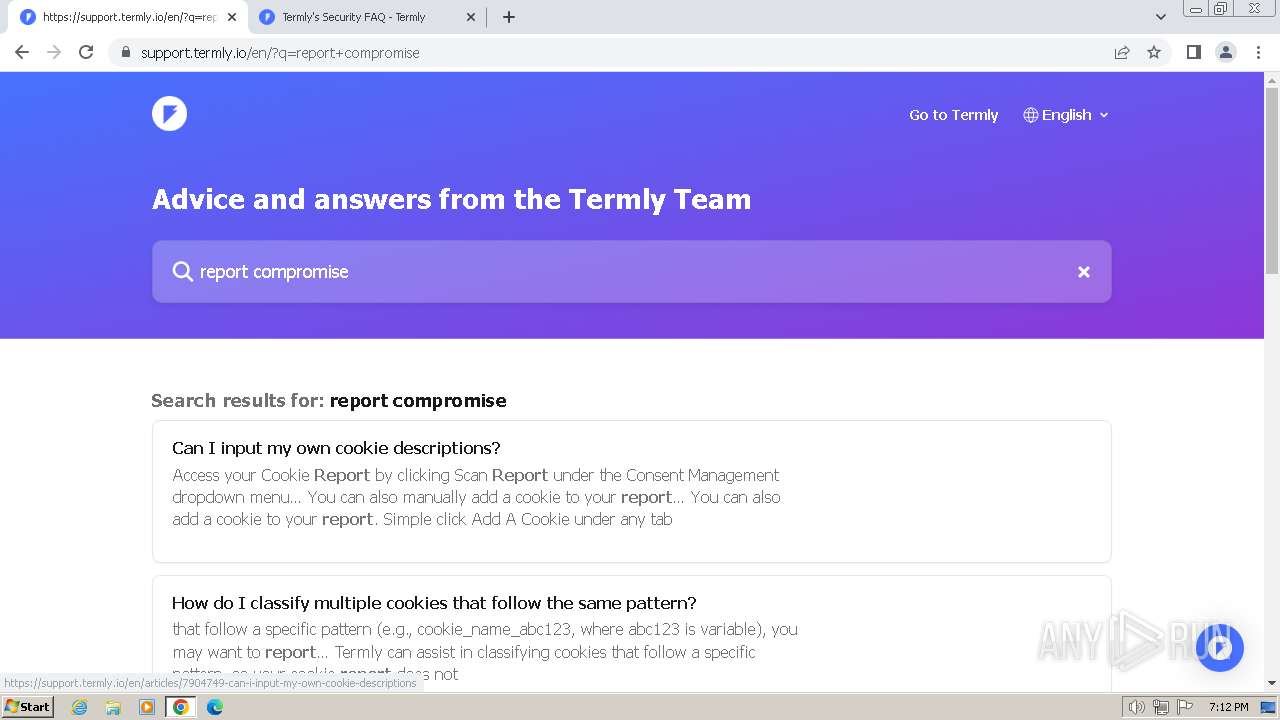Click the 'Search results for: report compromise' text
Image resolution: width=1280 pixels, height=720 pixels.
pos(329,400)
